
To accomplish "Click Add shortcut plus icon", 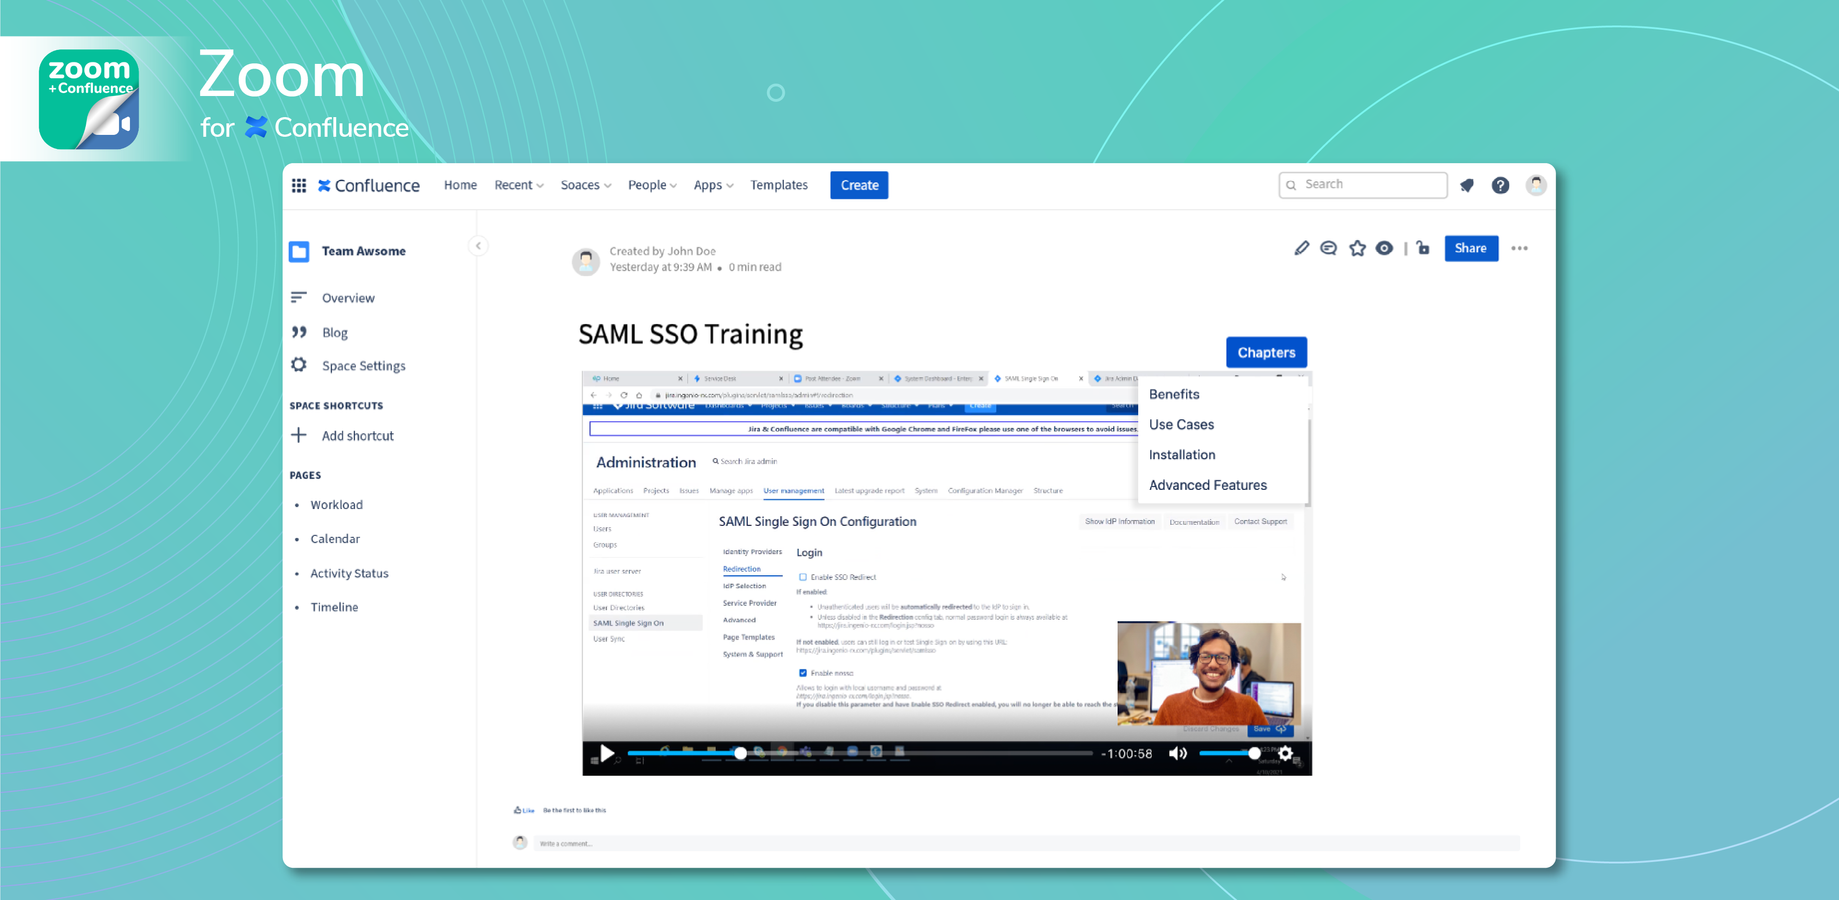I will [298, 435].
